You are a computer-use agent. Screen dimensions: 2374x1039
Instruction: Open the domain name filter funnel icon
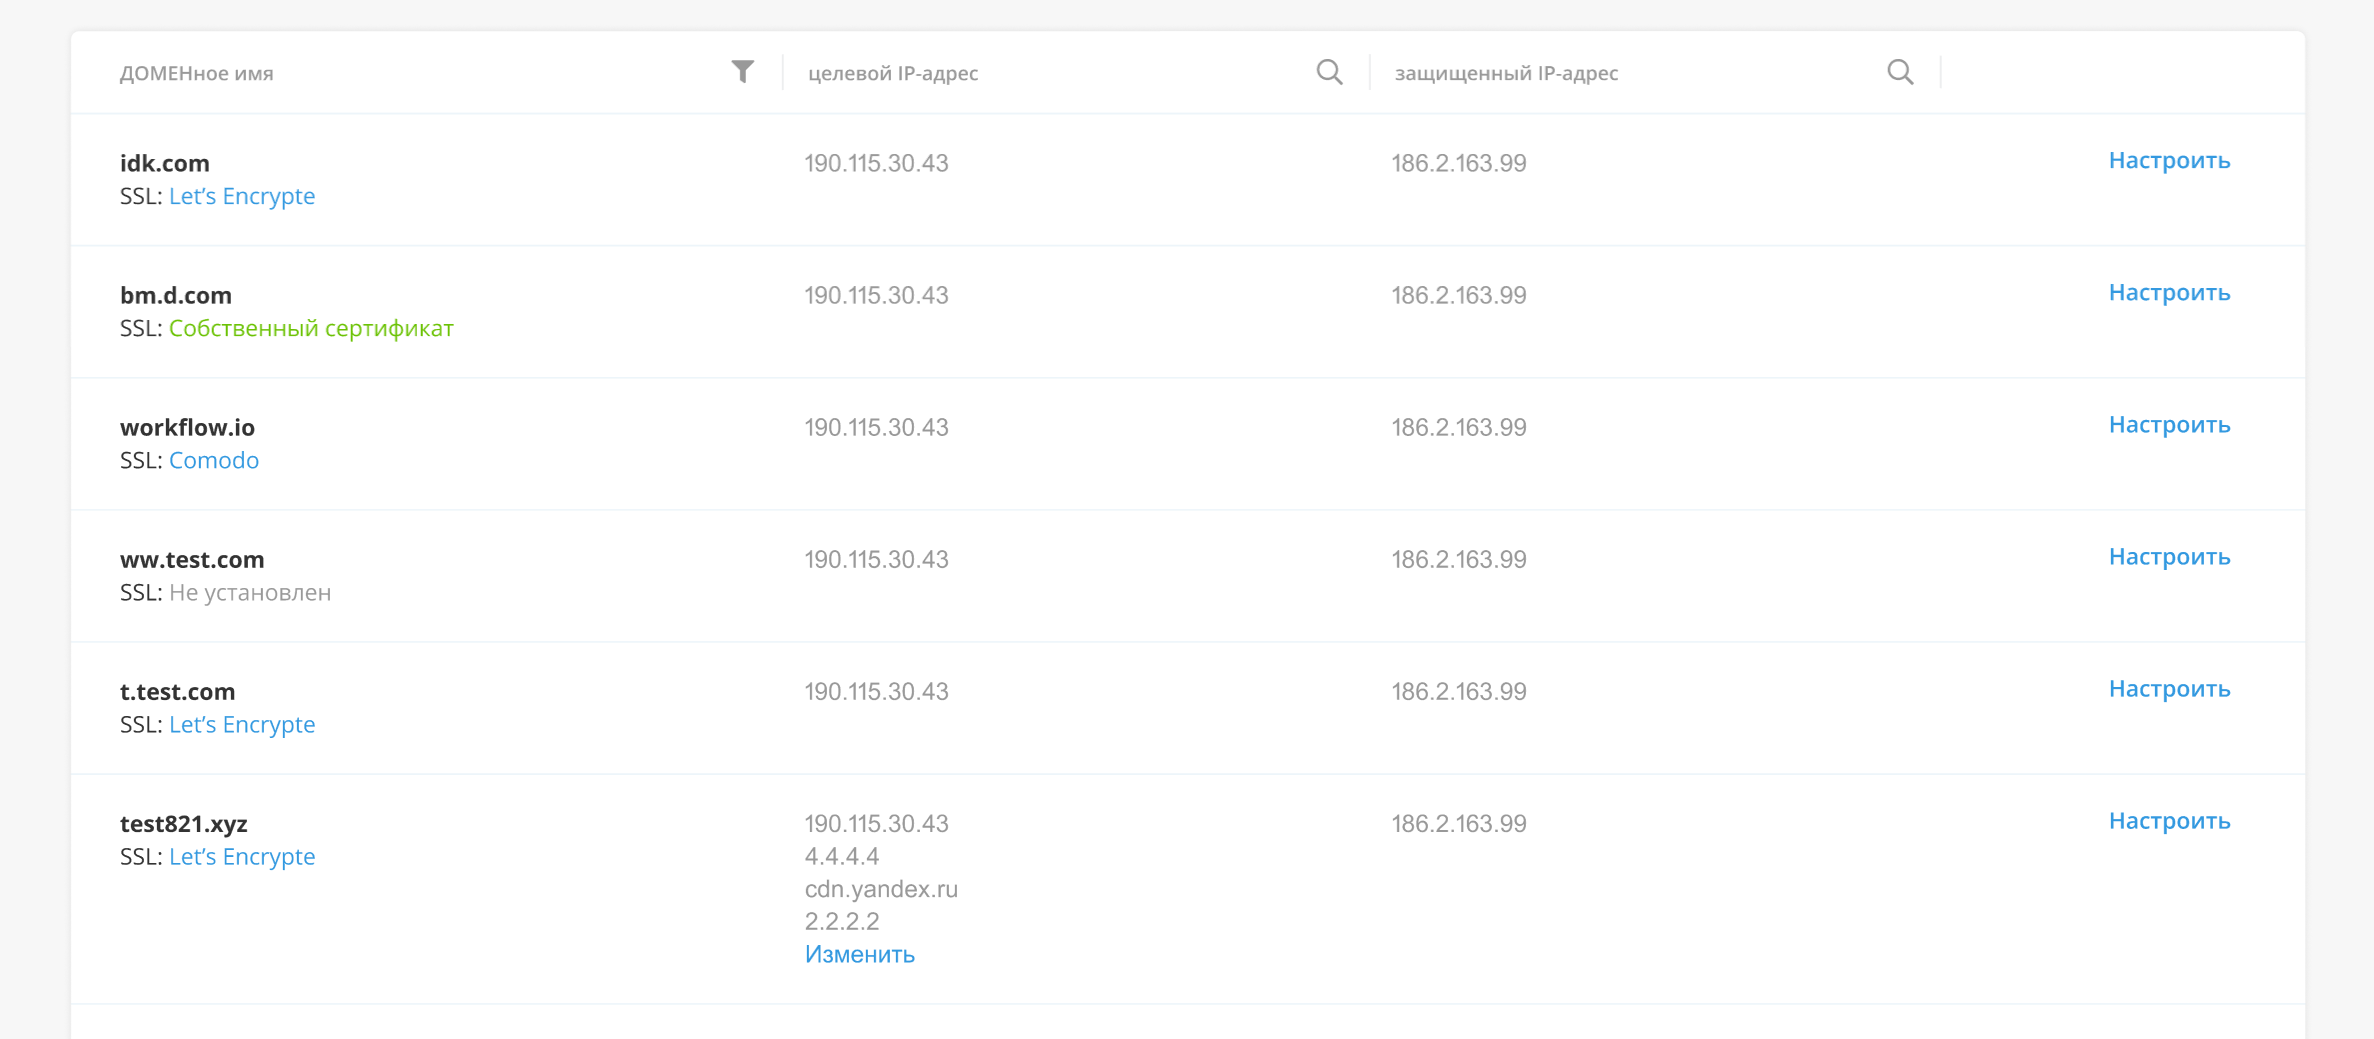pyautogui.click(x=742, y=72)
